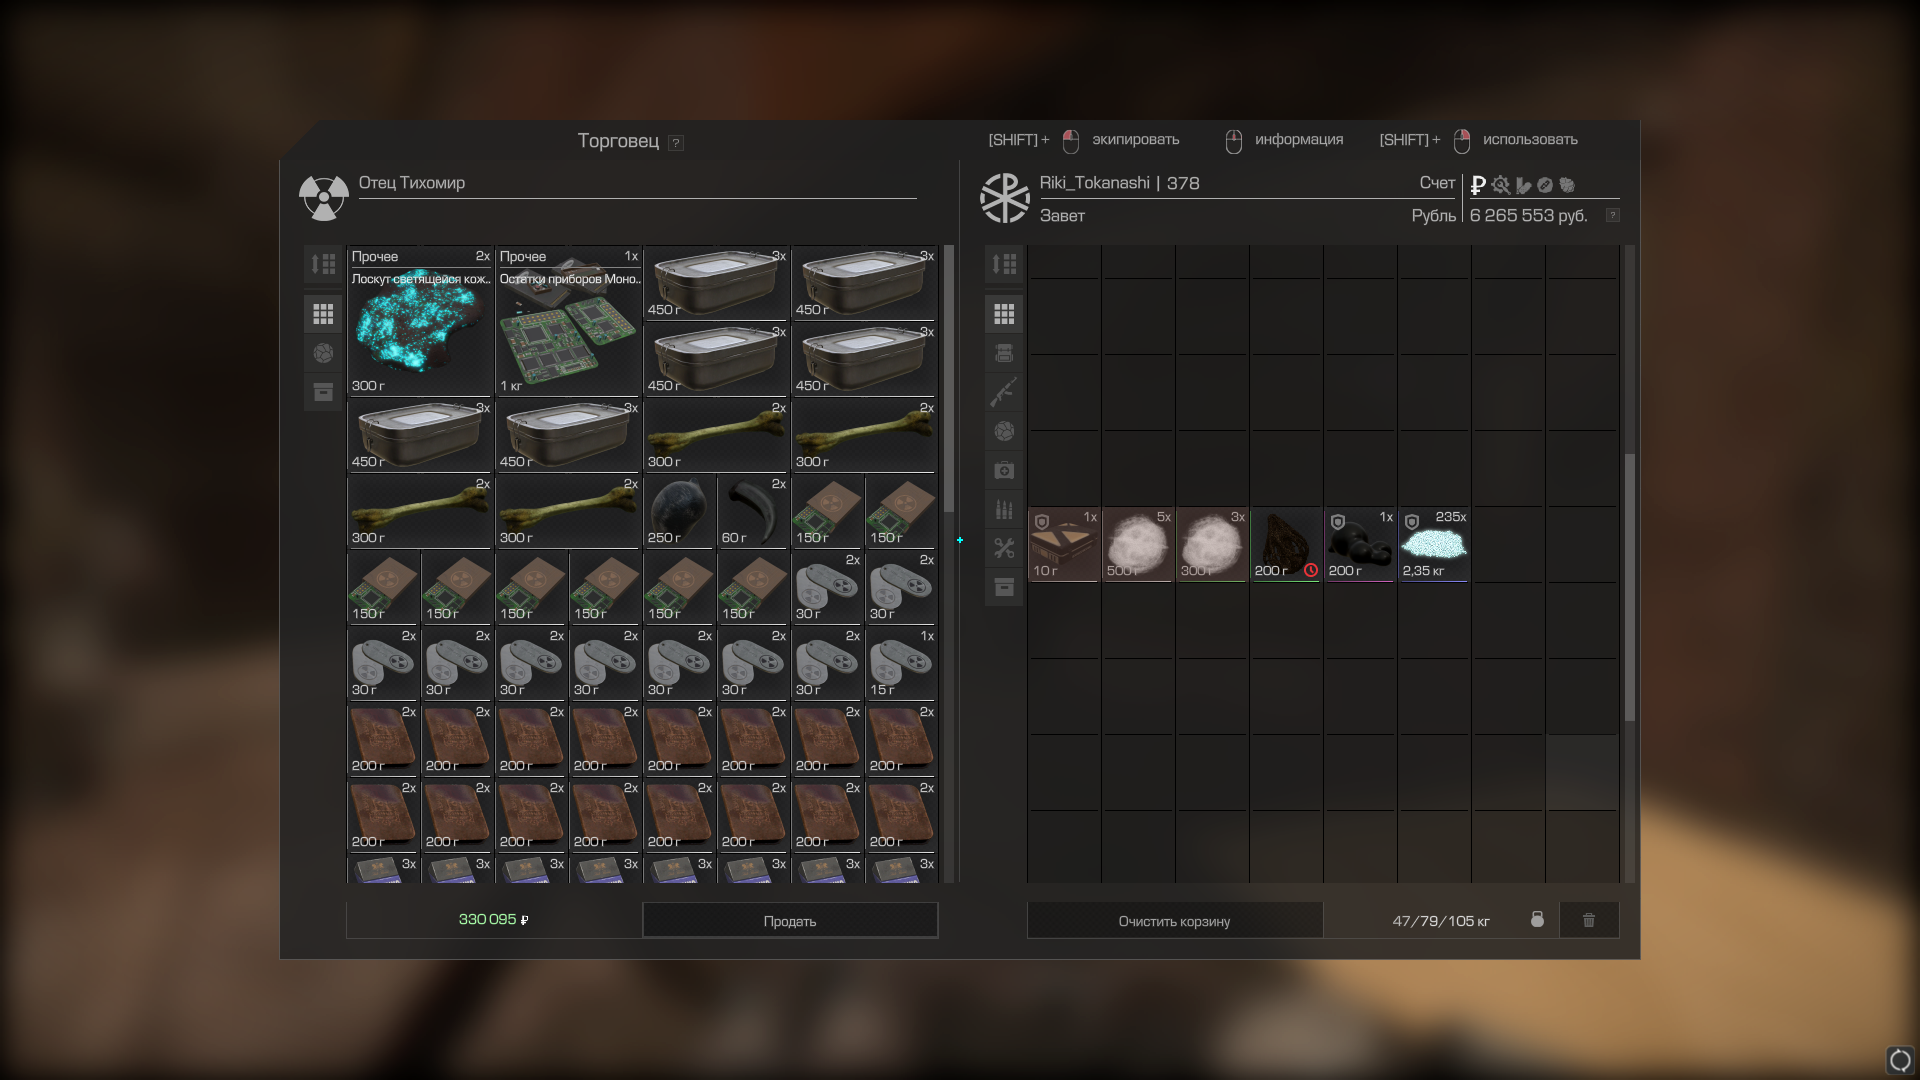Click the Очистить корзину button

point(1175,921)
